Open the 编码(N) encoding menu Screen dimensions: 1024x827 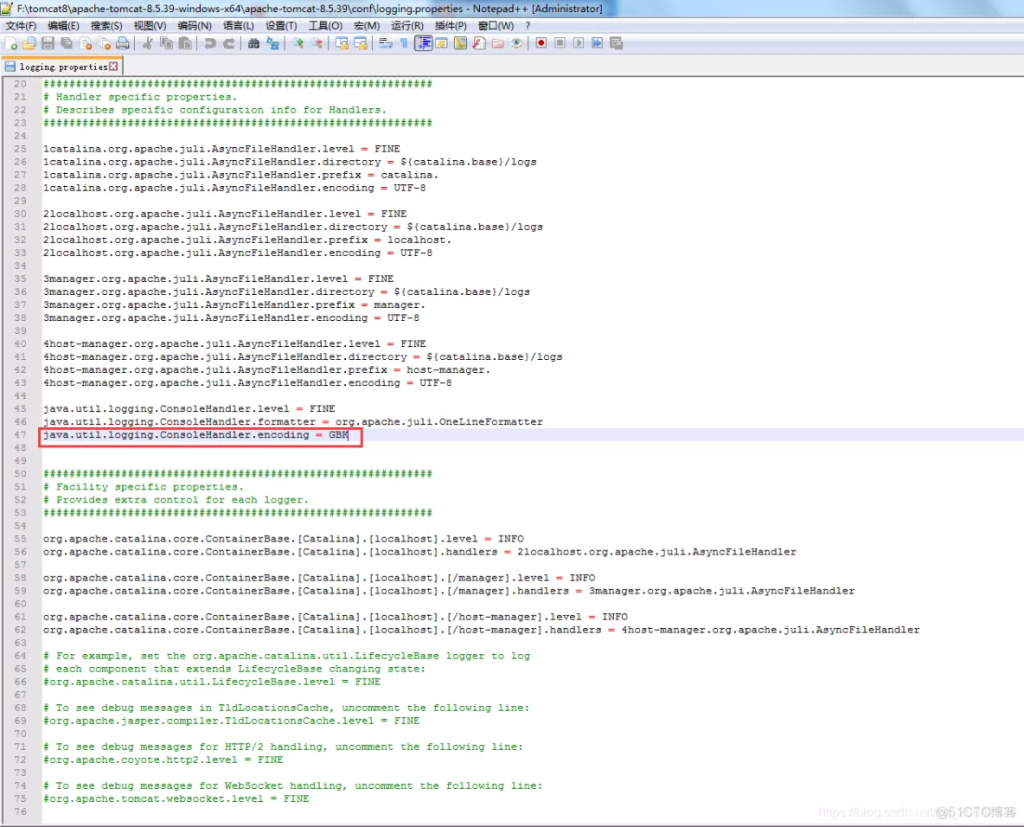tap(194, 25)
